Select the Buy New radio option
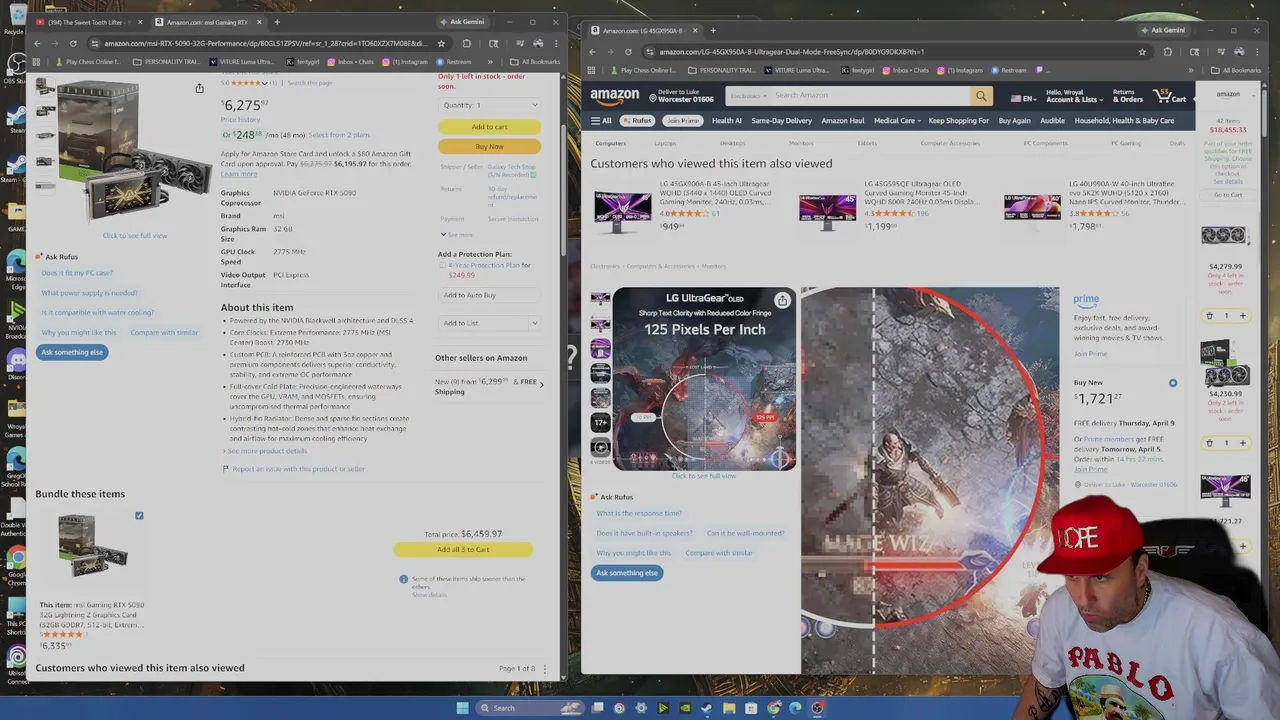This screenshot has height=720, width=1280. point(1173,383)
